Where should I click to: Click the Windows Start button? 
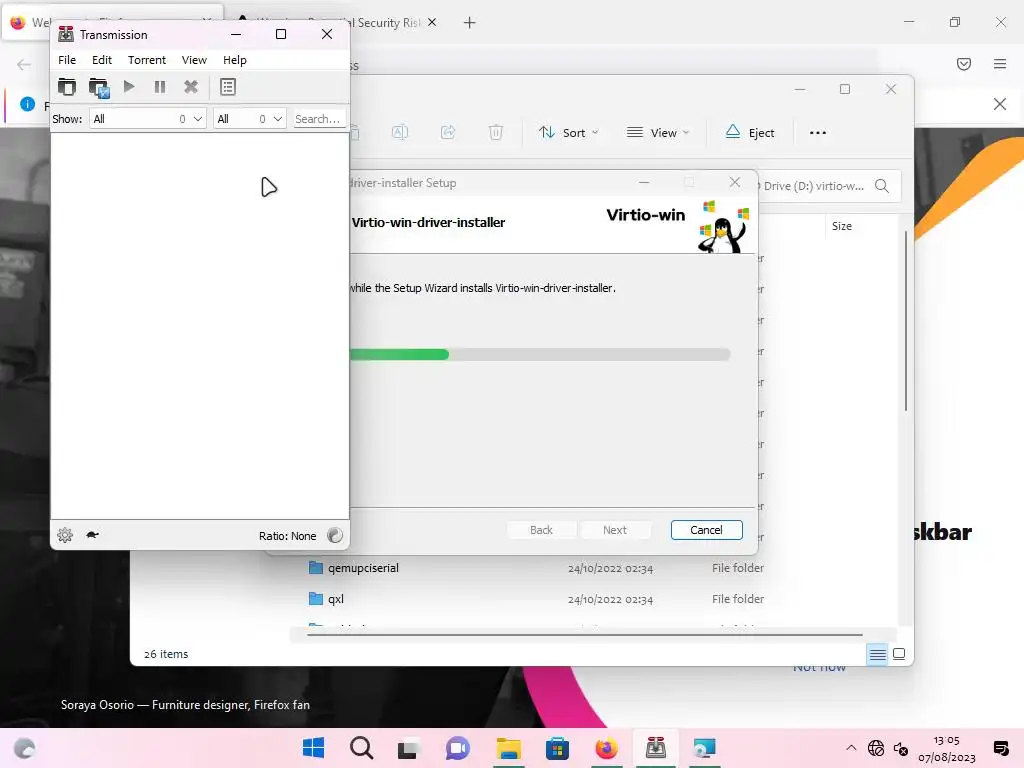pyautogui.click(x=313, y=748)
